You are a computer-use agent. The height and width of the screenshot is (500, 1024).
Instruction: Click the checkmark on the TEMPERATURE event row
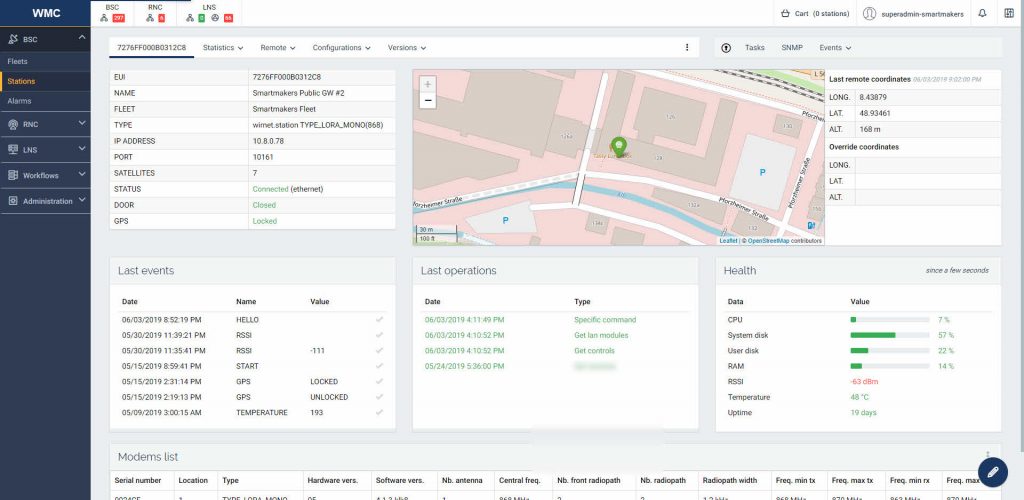tap(379, 413)
